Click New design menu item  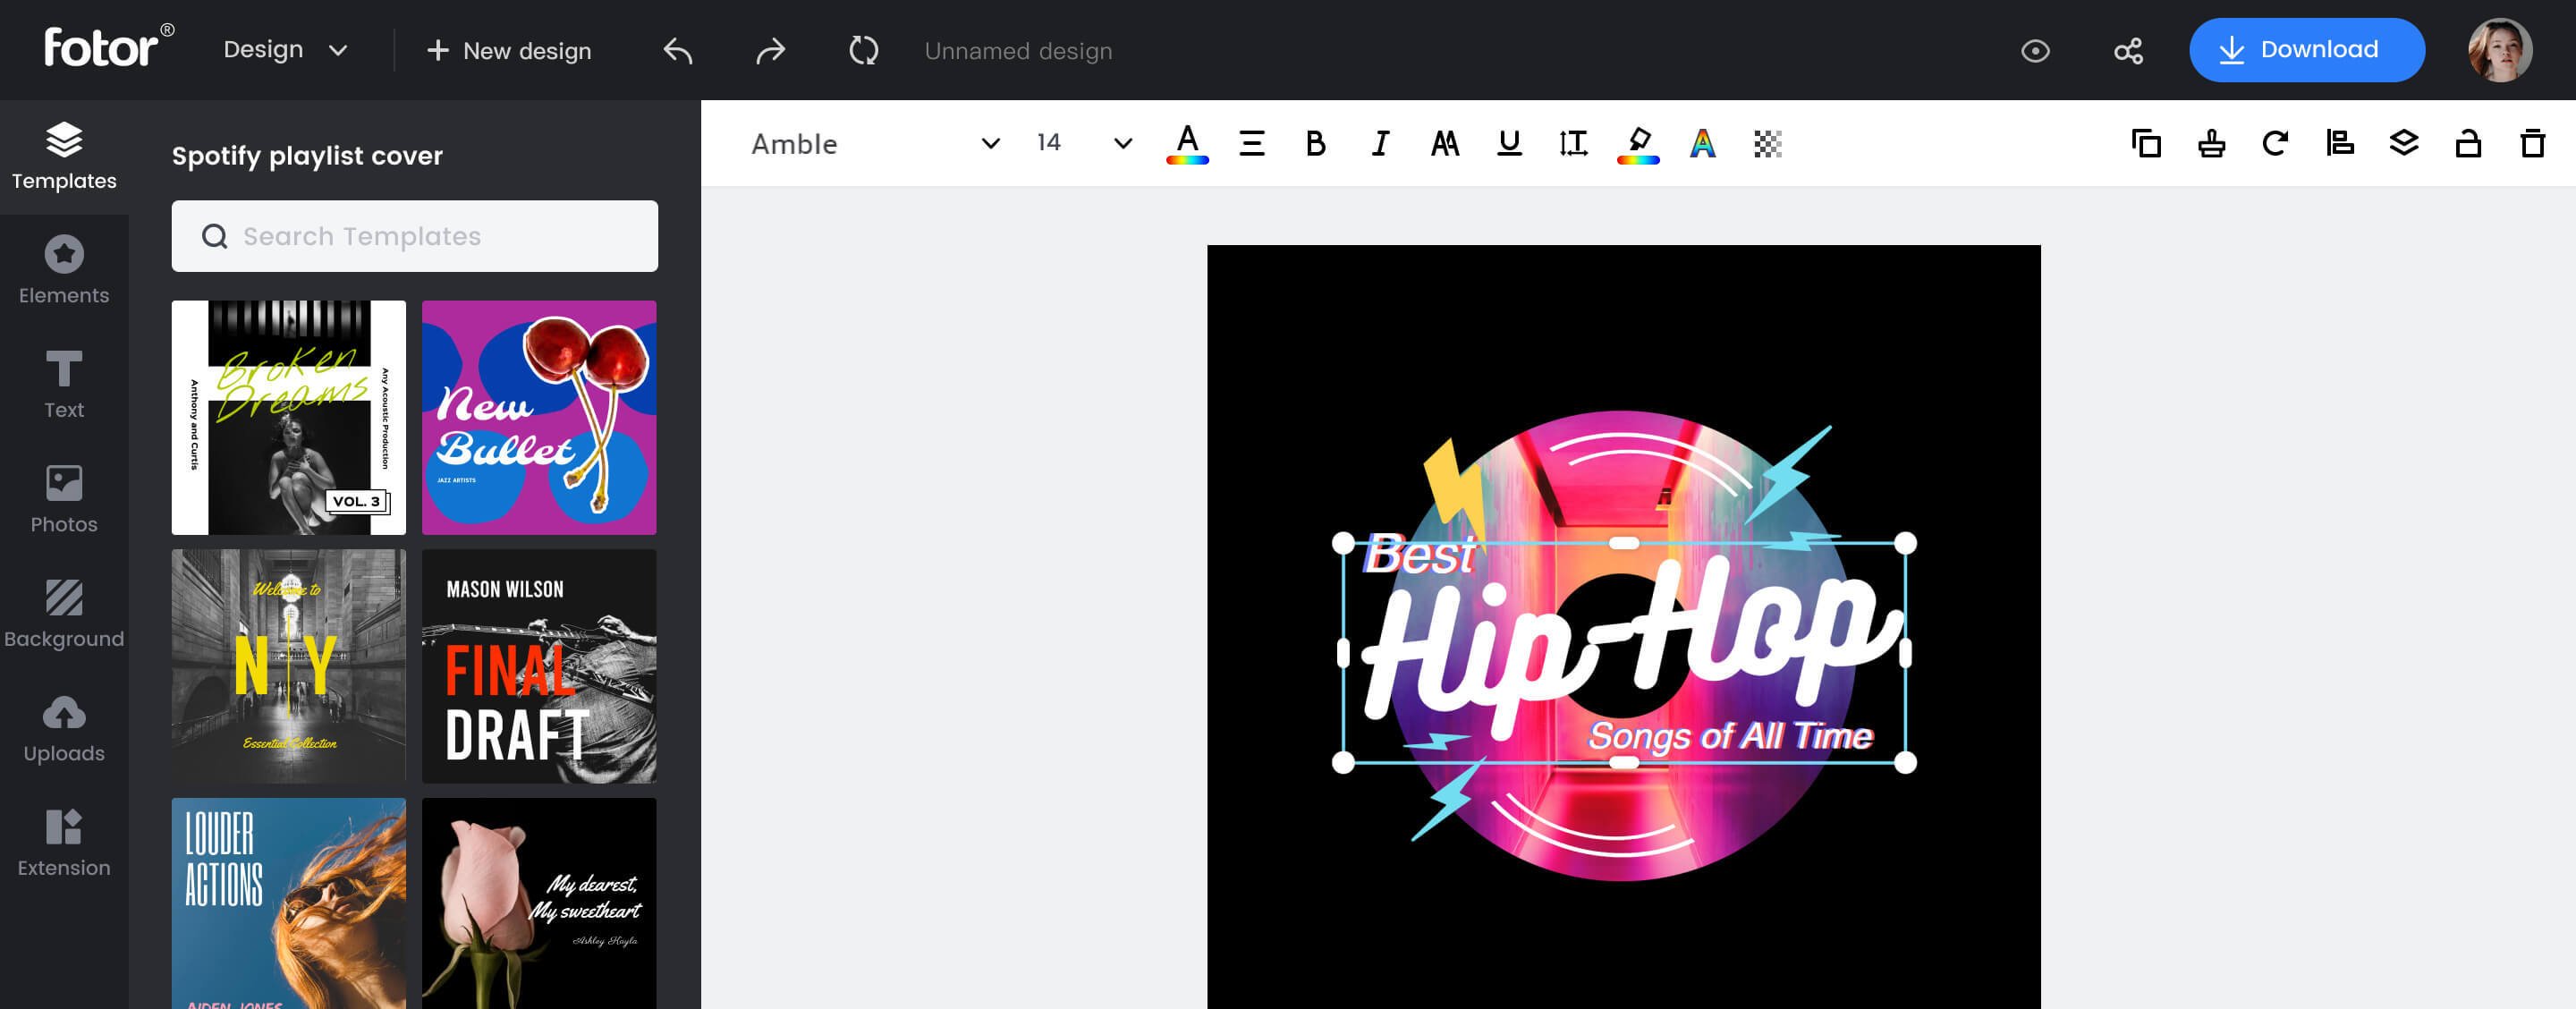(x=511, y=51)
